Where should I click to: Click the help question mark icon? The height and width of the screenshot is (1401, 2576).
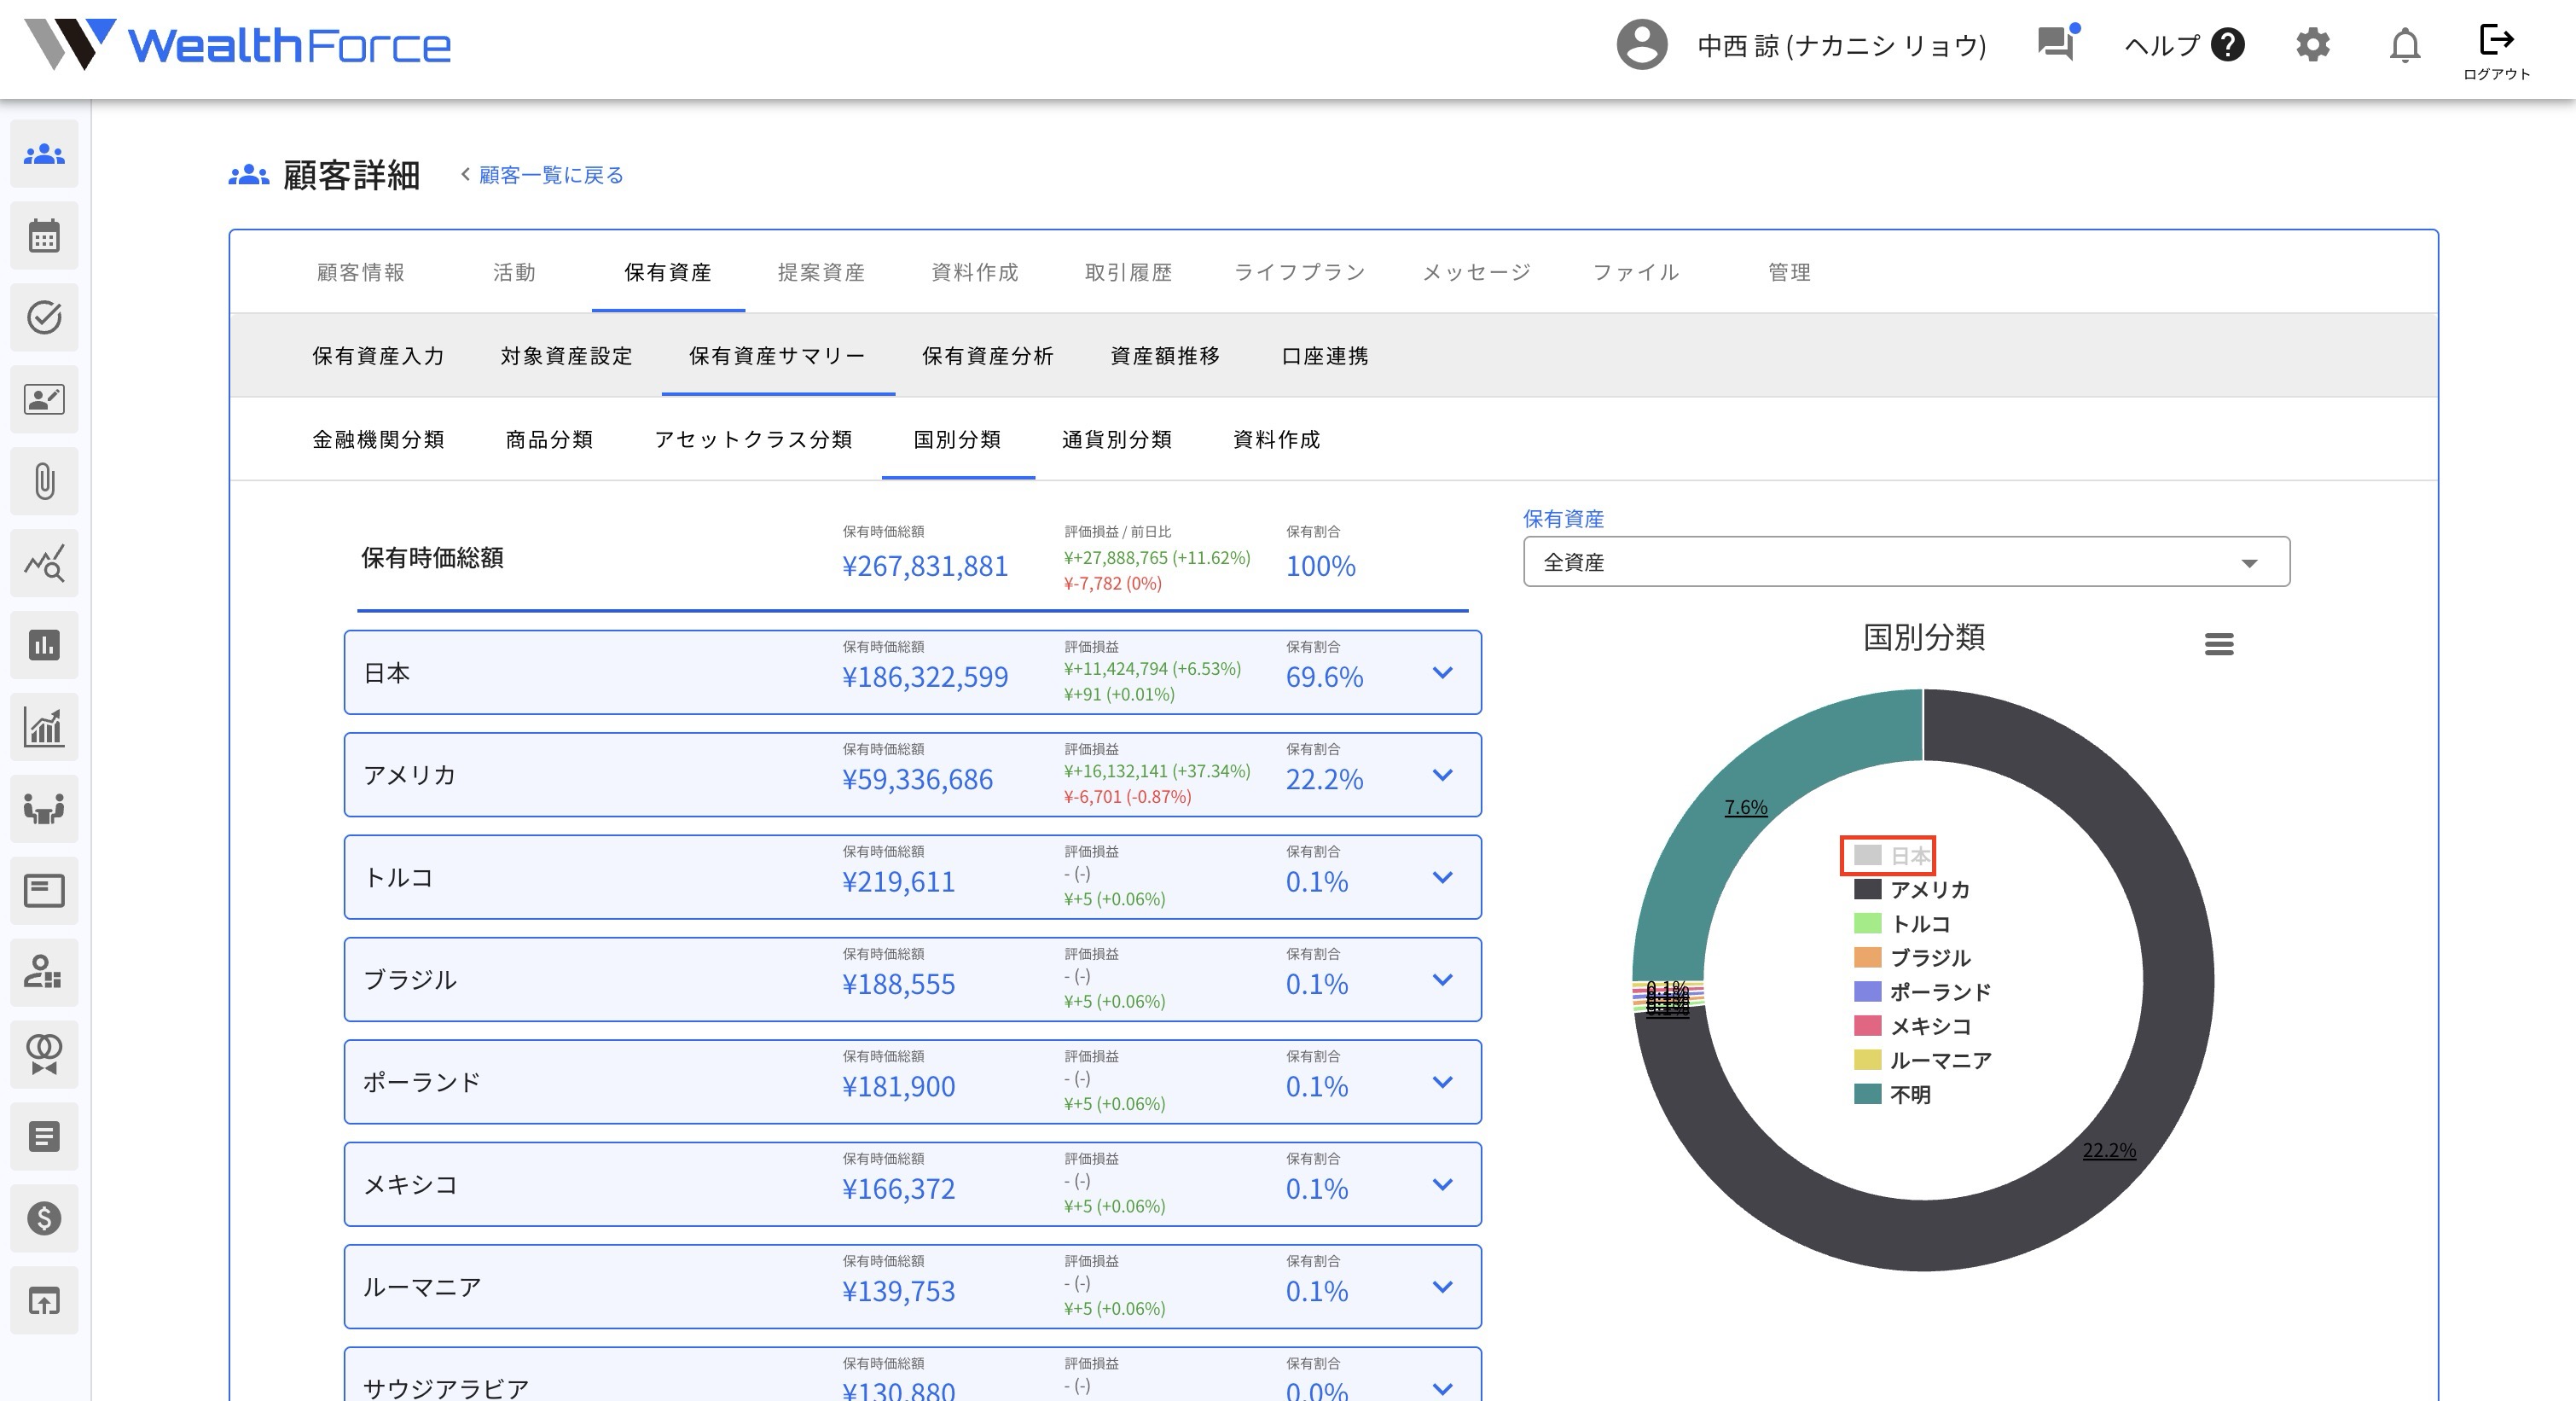pyautogui.click(x=2228, y=45)
